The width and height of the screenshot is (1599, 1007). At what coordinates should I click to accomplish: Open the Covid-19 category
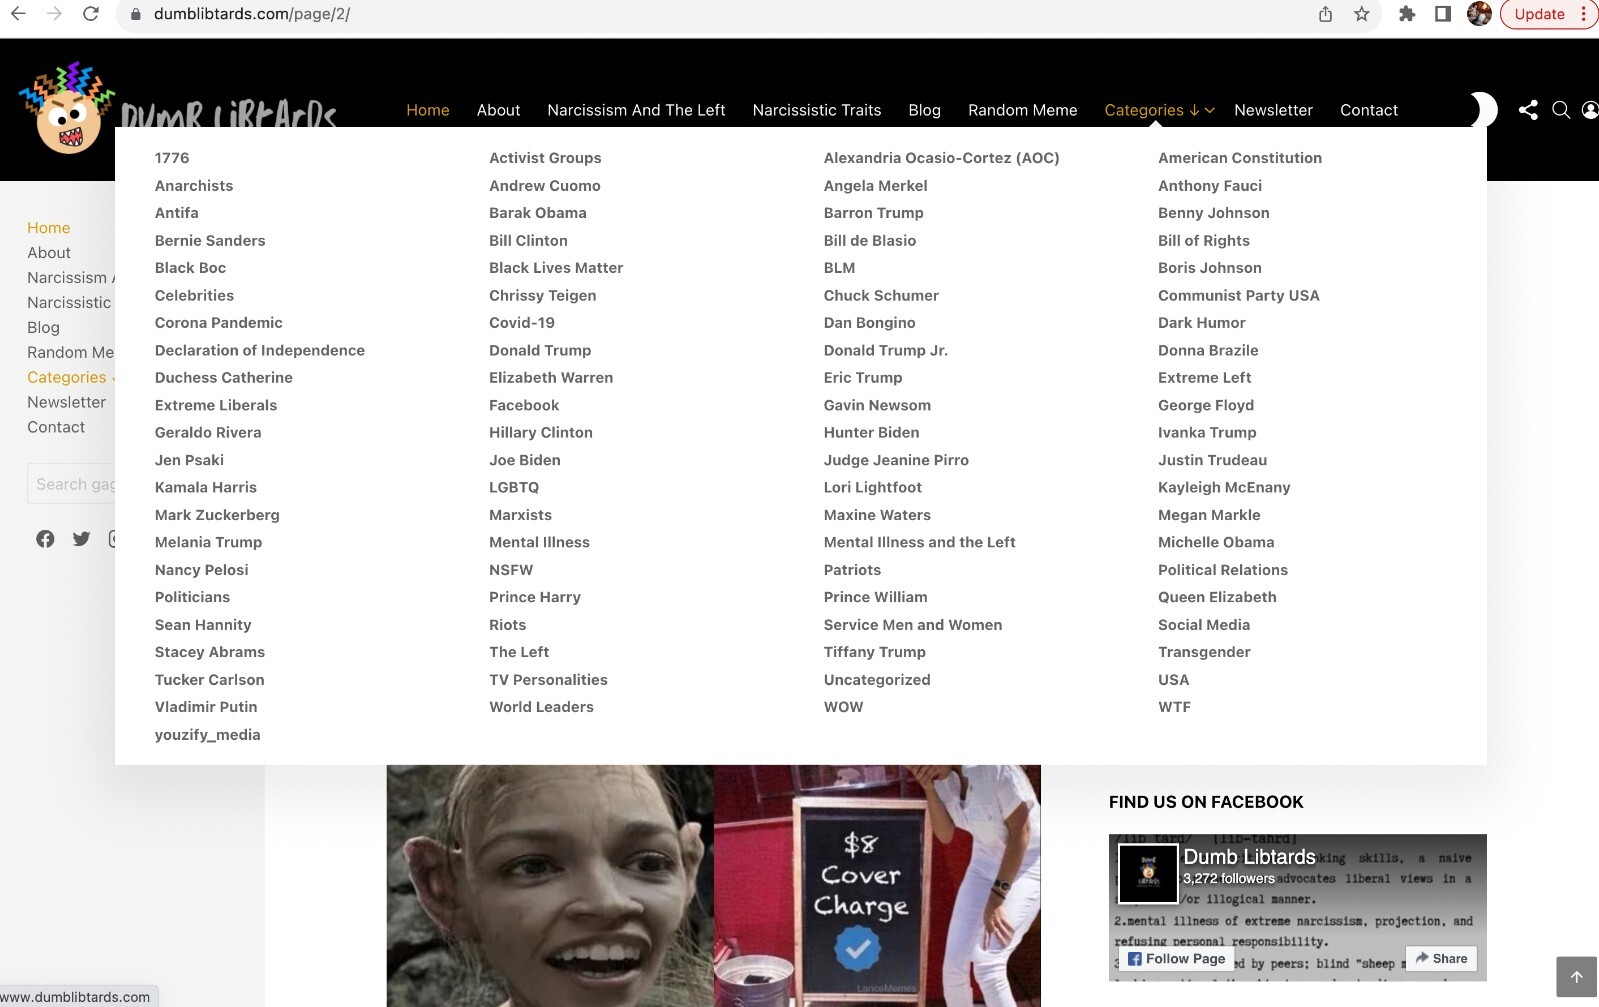(522, 323)
